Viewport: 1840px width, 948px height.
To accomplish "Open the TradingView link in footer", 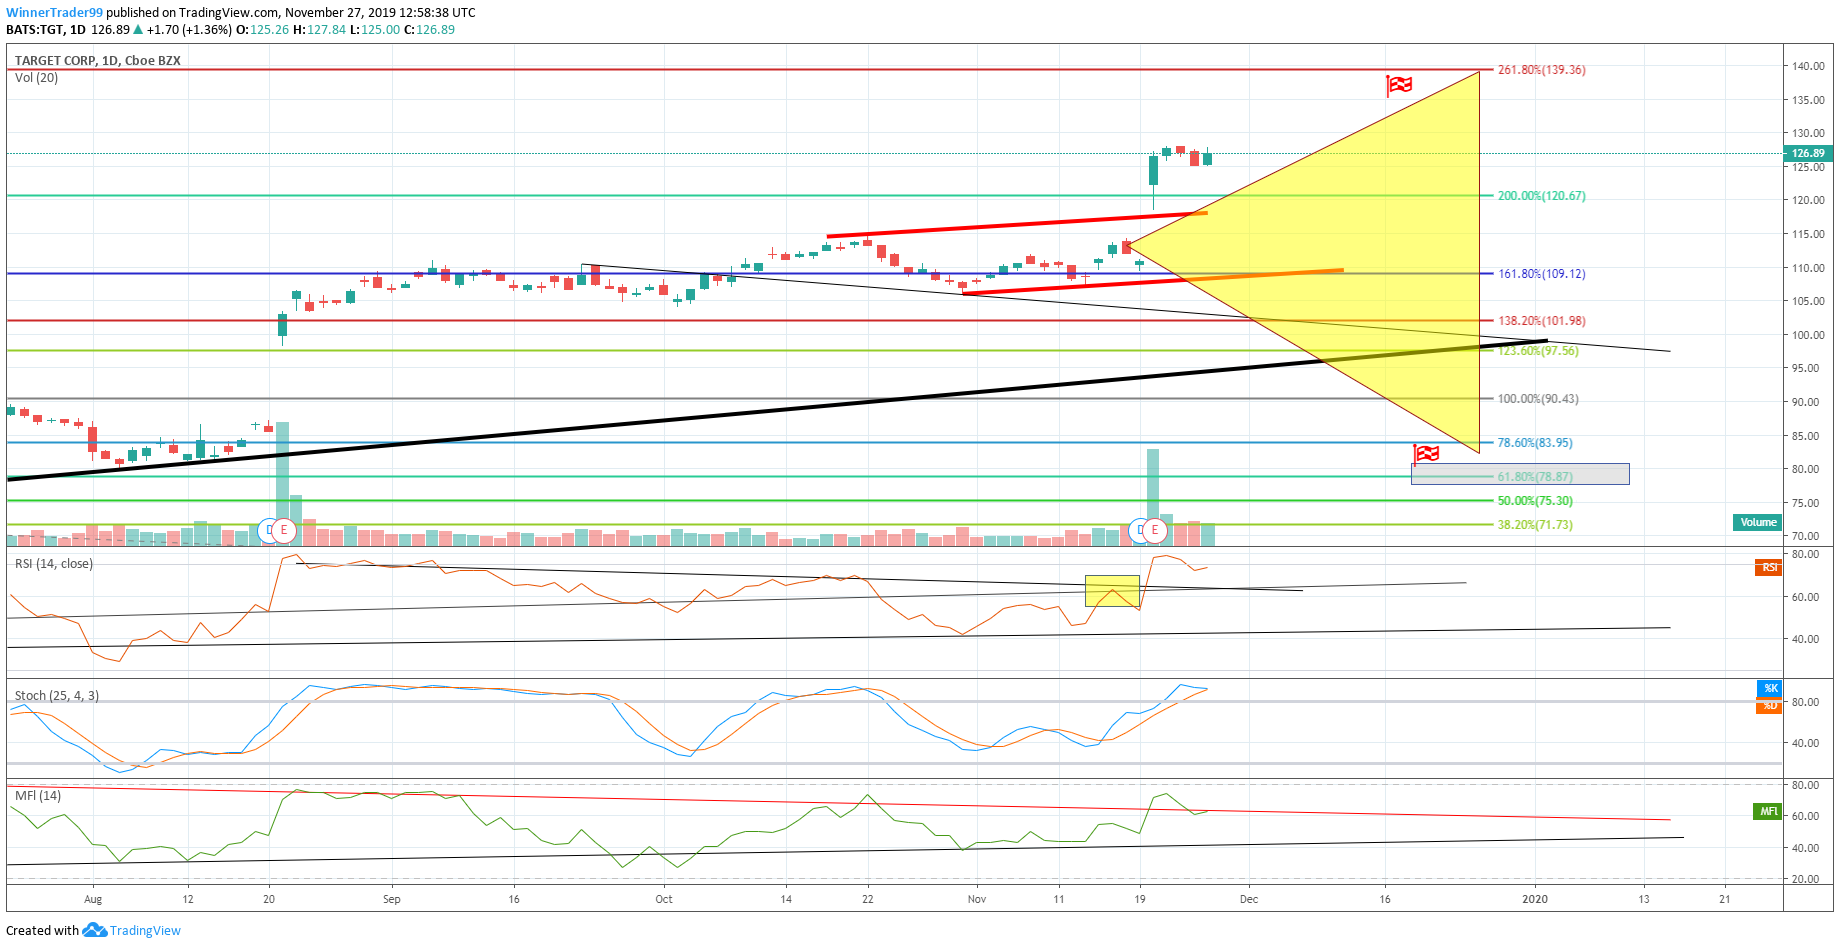I will (x=145, y=931).
